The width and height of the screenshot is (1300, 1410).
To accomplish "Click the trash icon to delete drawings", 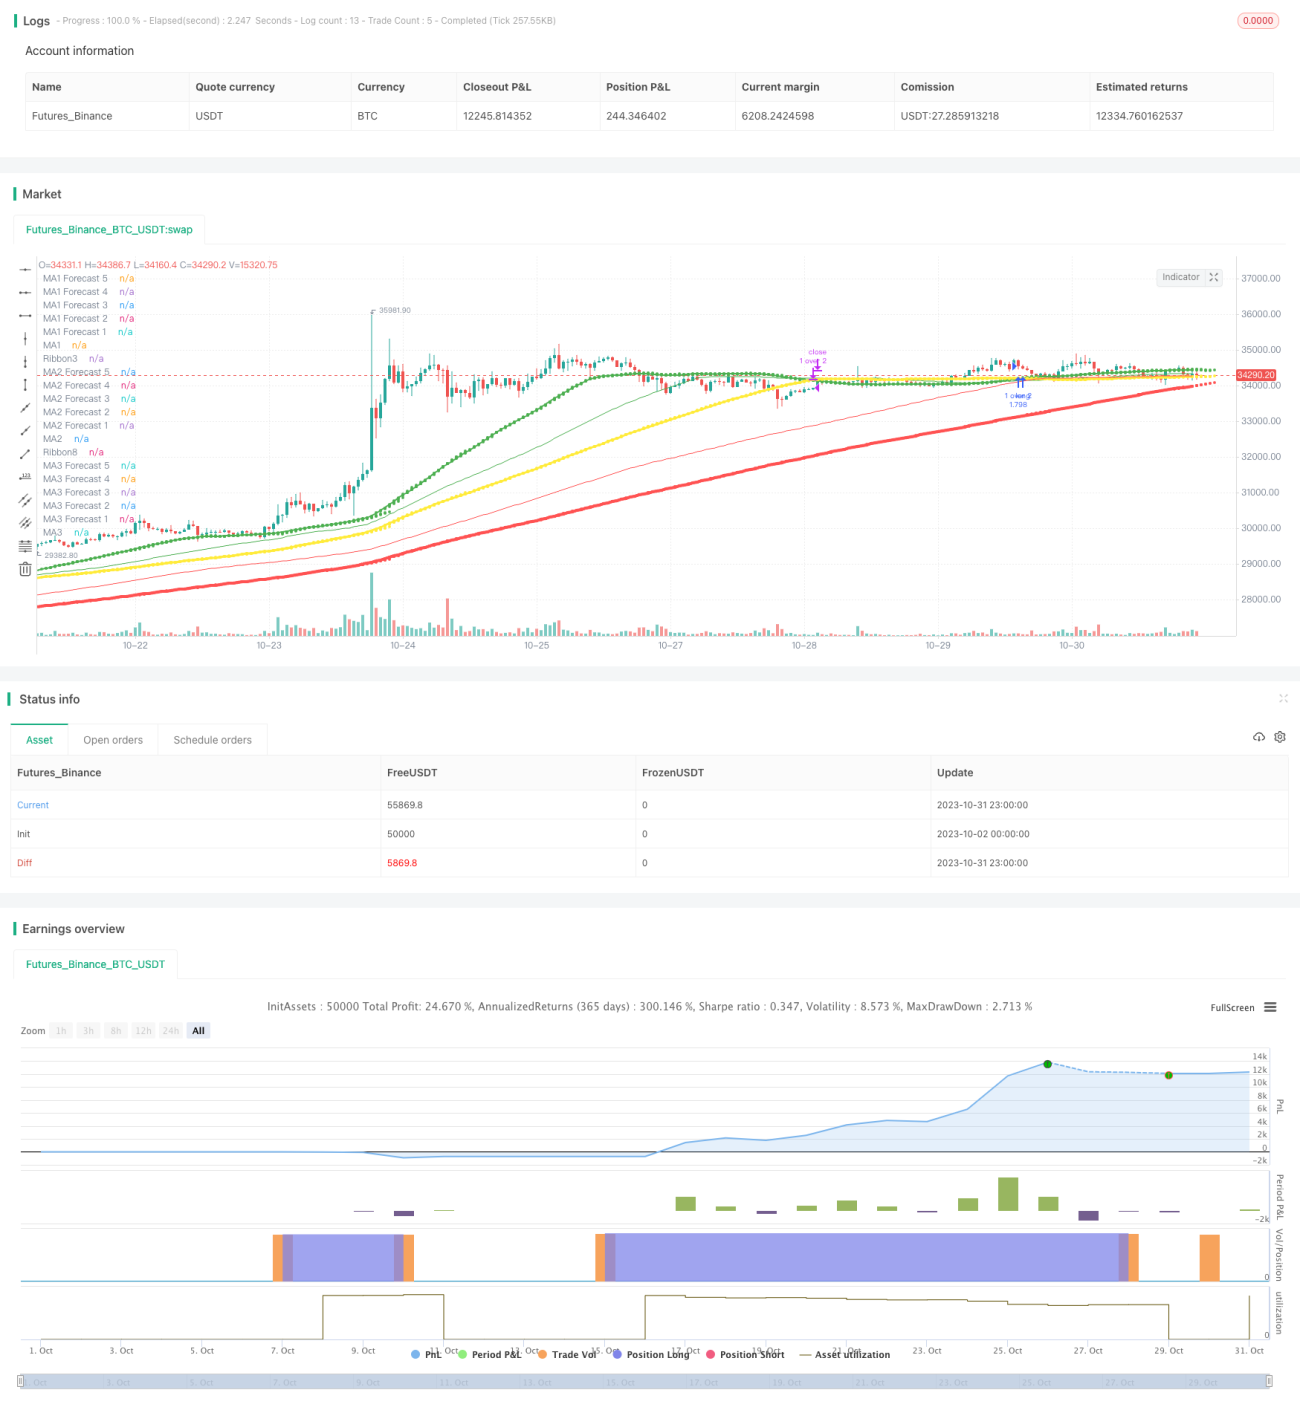I will [25, 569].
